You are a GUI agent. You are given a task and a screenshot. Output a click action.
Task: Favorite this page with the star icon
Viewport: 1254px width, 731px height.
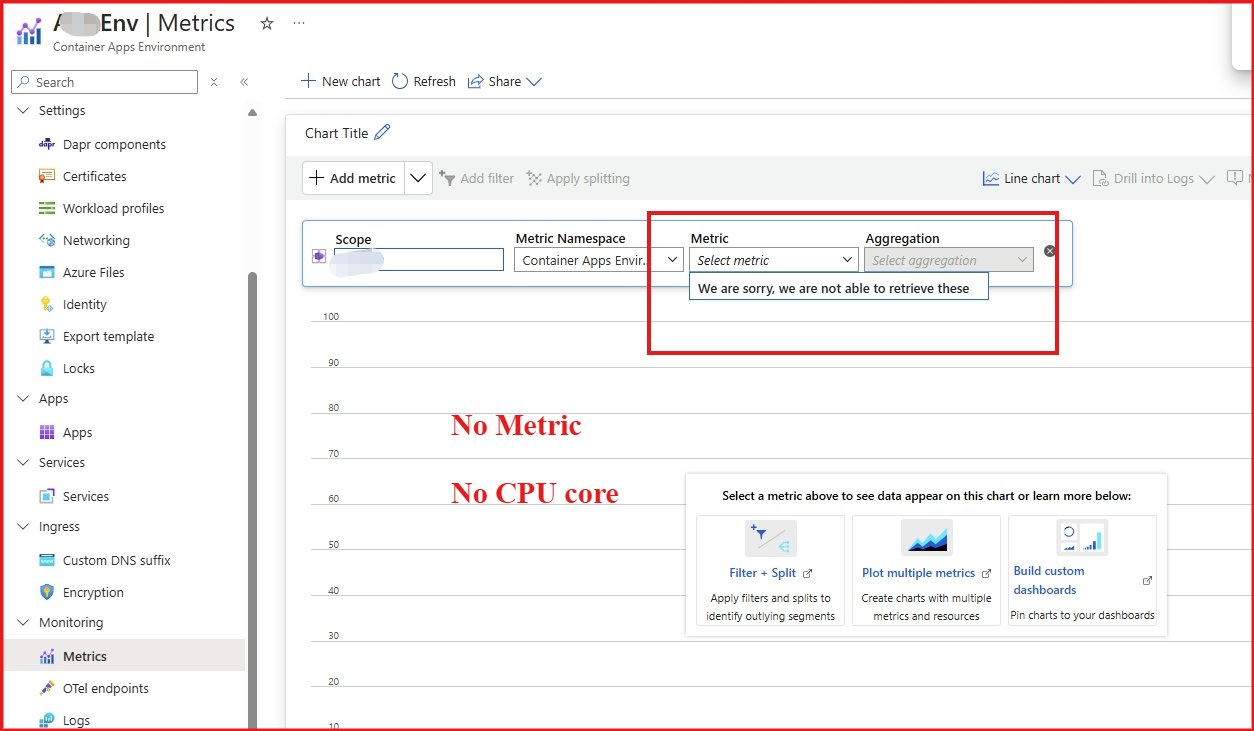tap(267, 23)
